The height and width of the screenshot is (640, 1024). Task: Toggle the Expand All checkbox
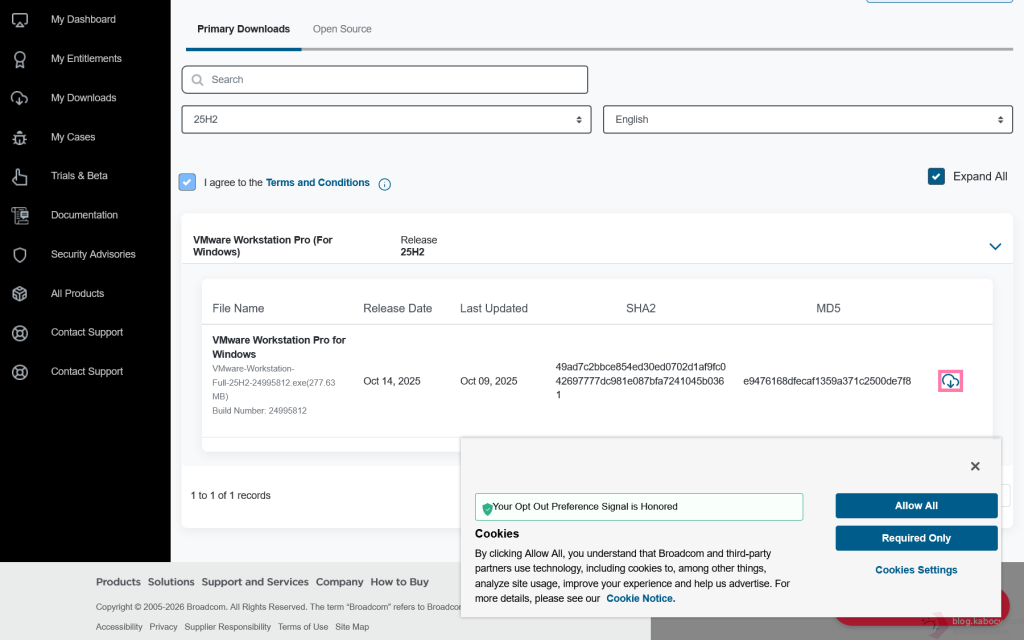(x=936, y=176)
